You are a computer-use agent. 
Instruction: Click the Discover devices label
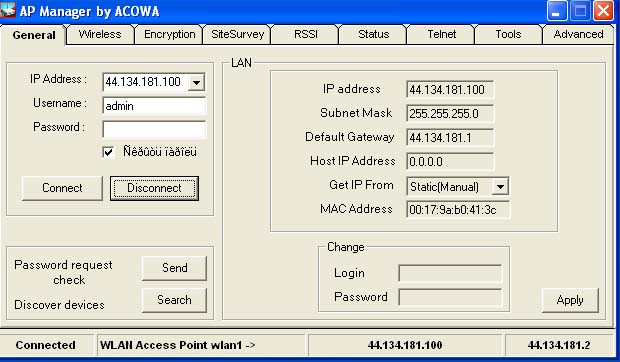tap(59, 305)
